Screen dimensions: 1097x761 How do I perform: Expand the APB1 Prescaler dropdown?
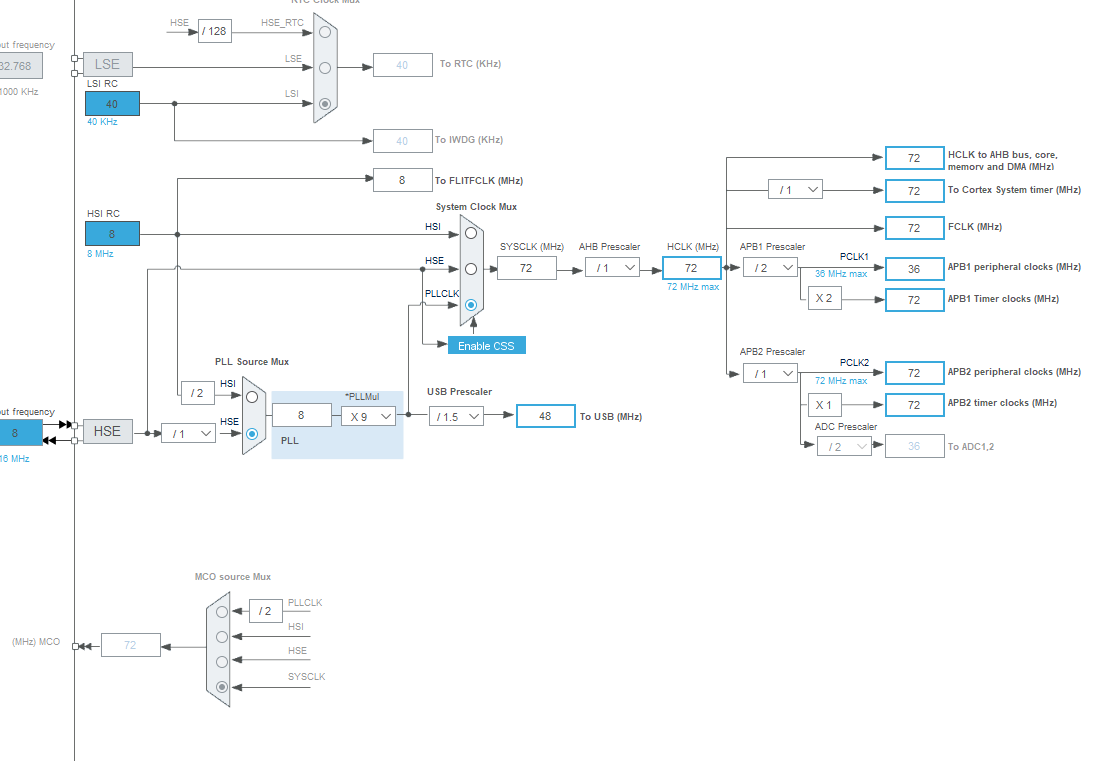coord(770,267)
